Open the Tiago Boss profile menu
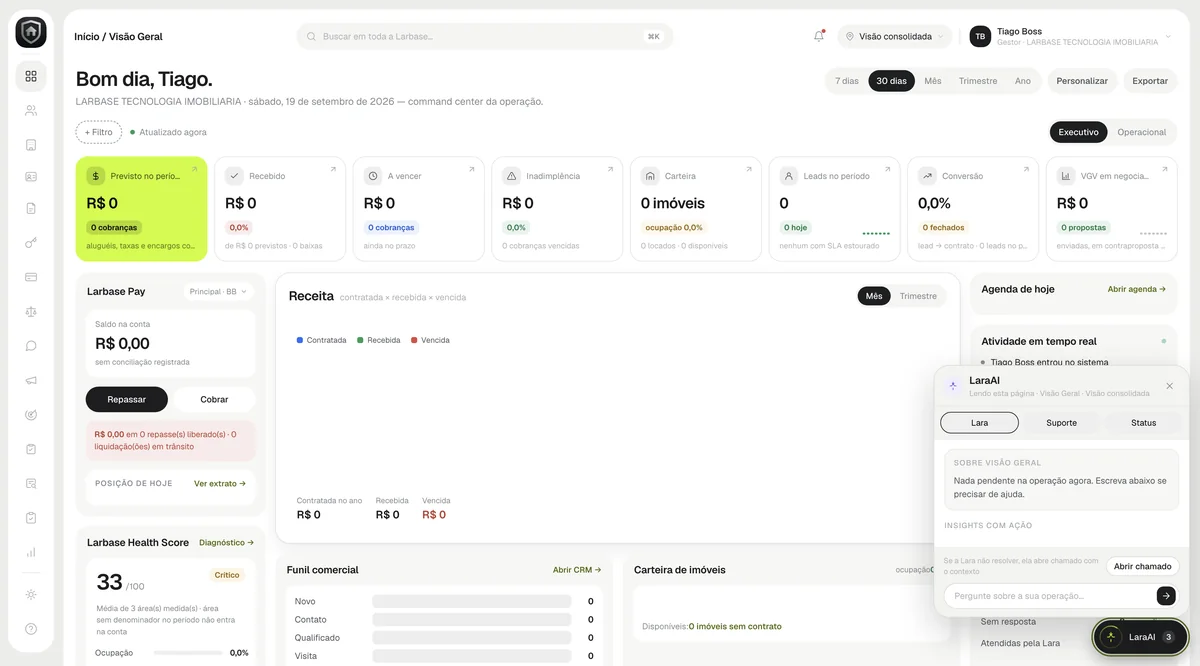 (x=1071, y=36)
